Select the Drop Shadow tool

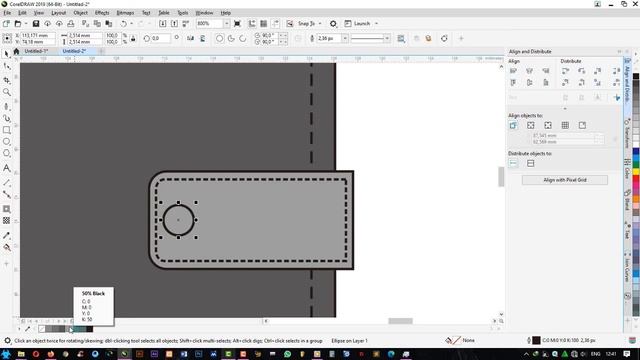coord(7,209)
